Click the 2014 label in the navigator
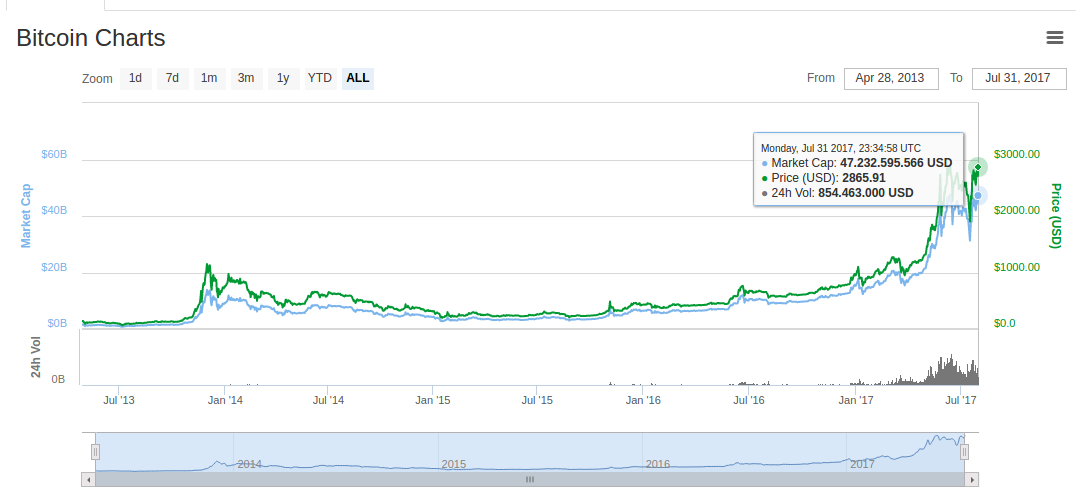Screen dimensions: 1080x501 (249, 464)
